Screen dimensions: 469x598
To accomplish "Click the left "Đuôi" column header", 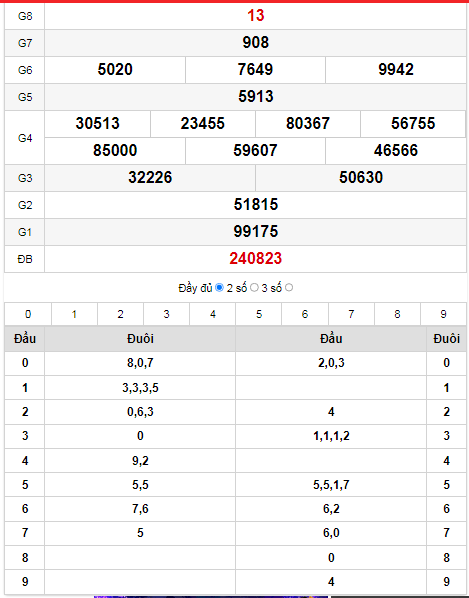I will pyautogui.click(x=140, y=339).
